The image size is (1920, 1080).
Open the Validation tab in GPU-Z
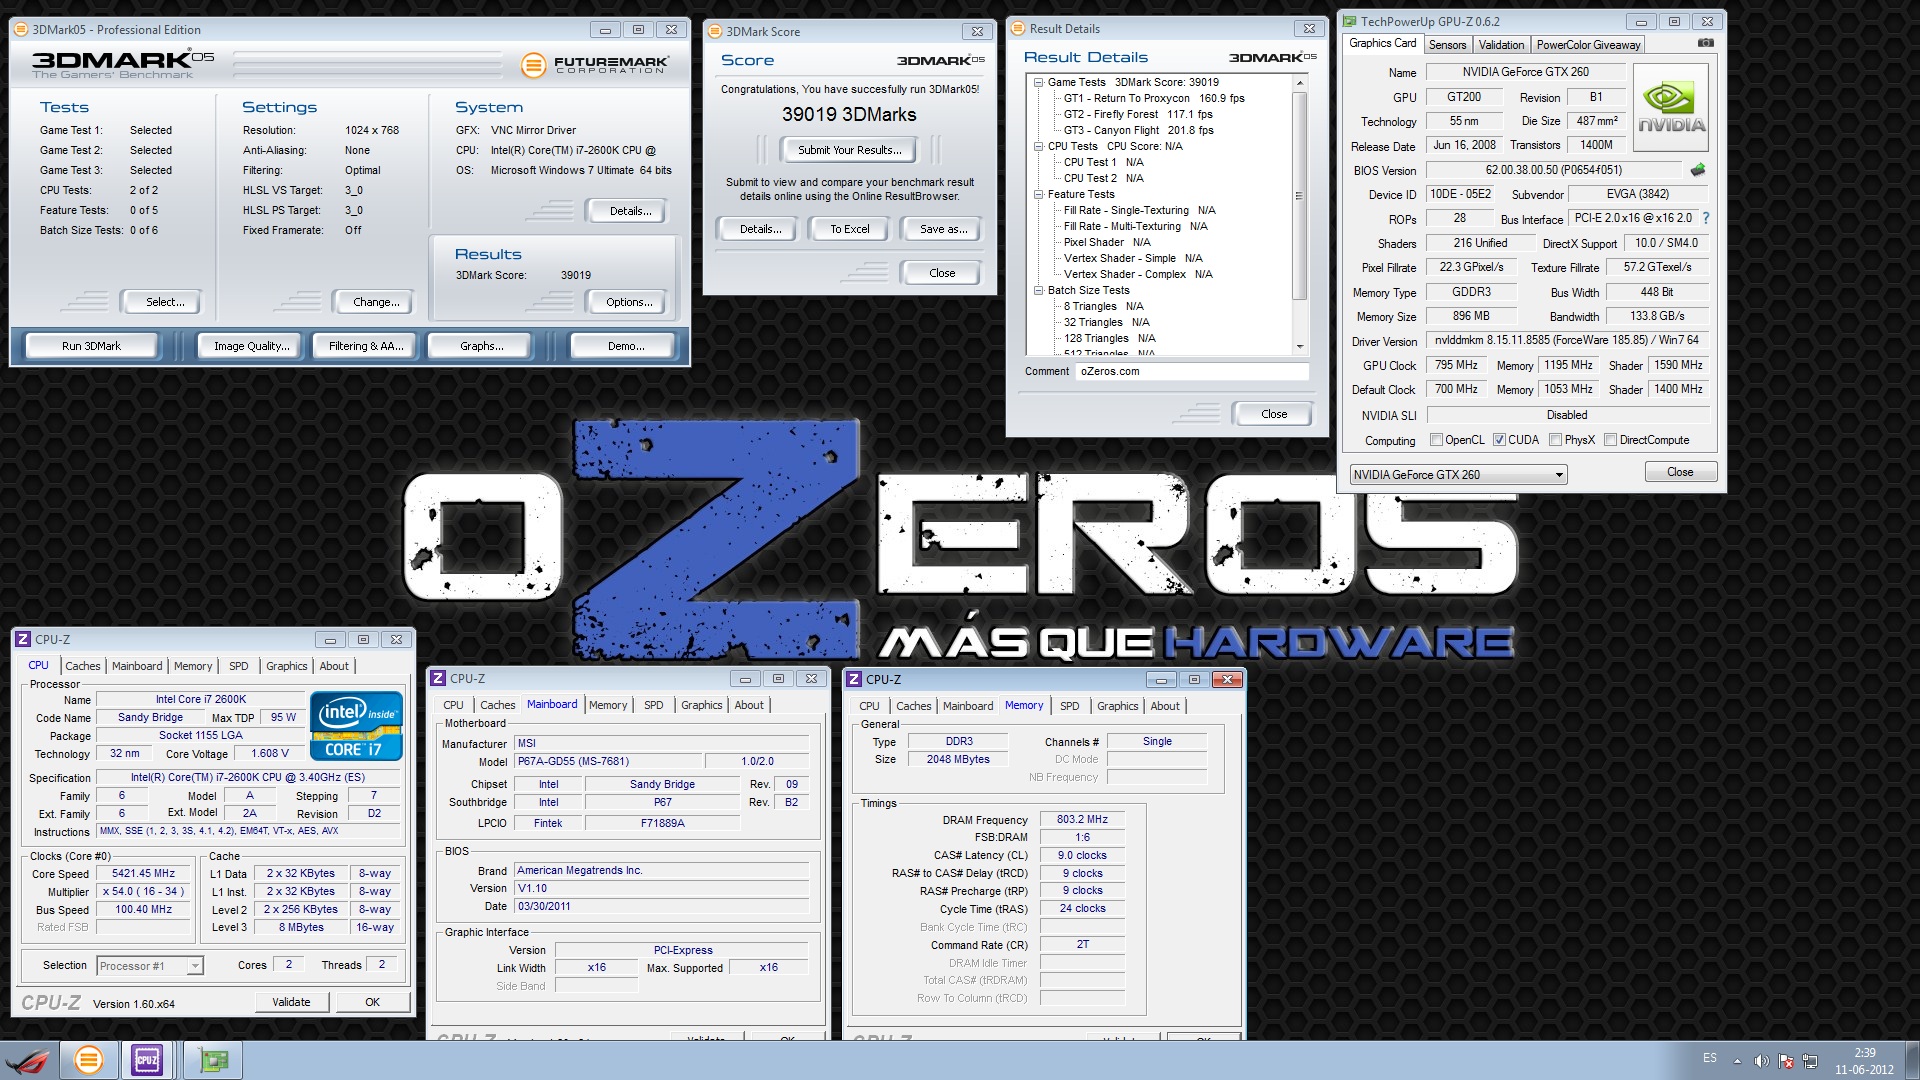click(x=1501, y=45)
